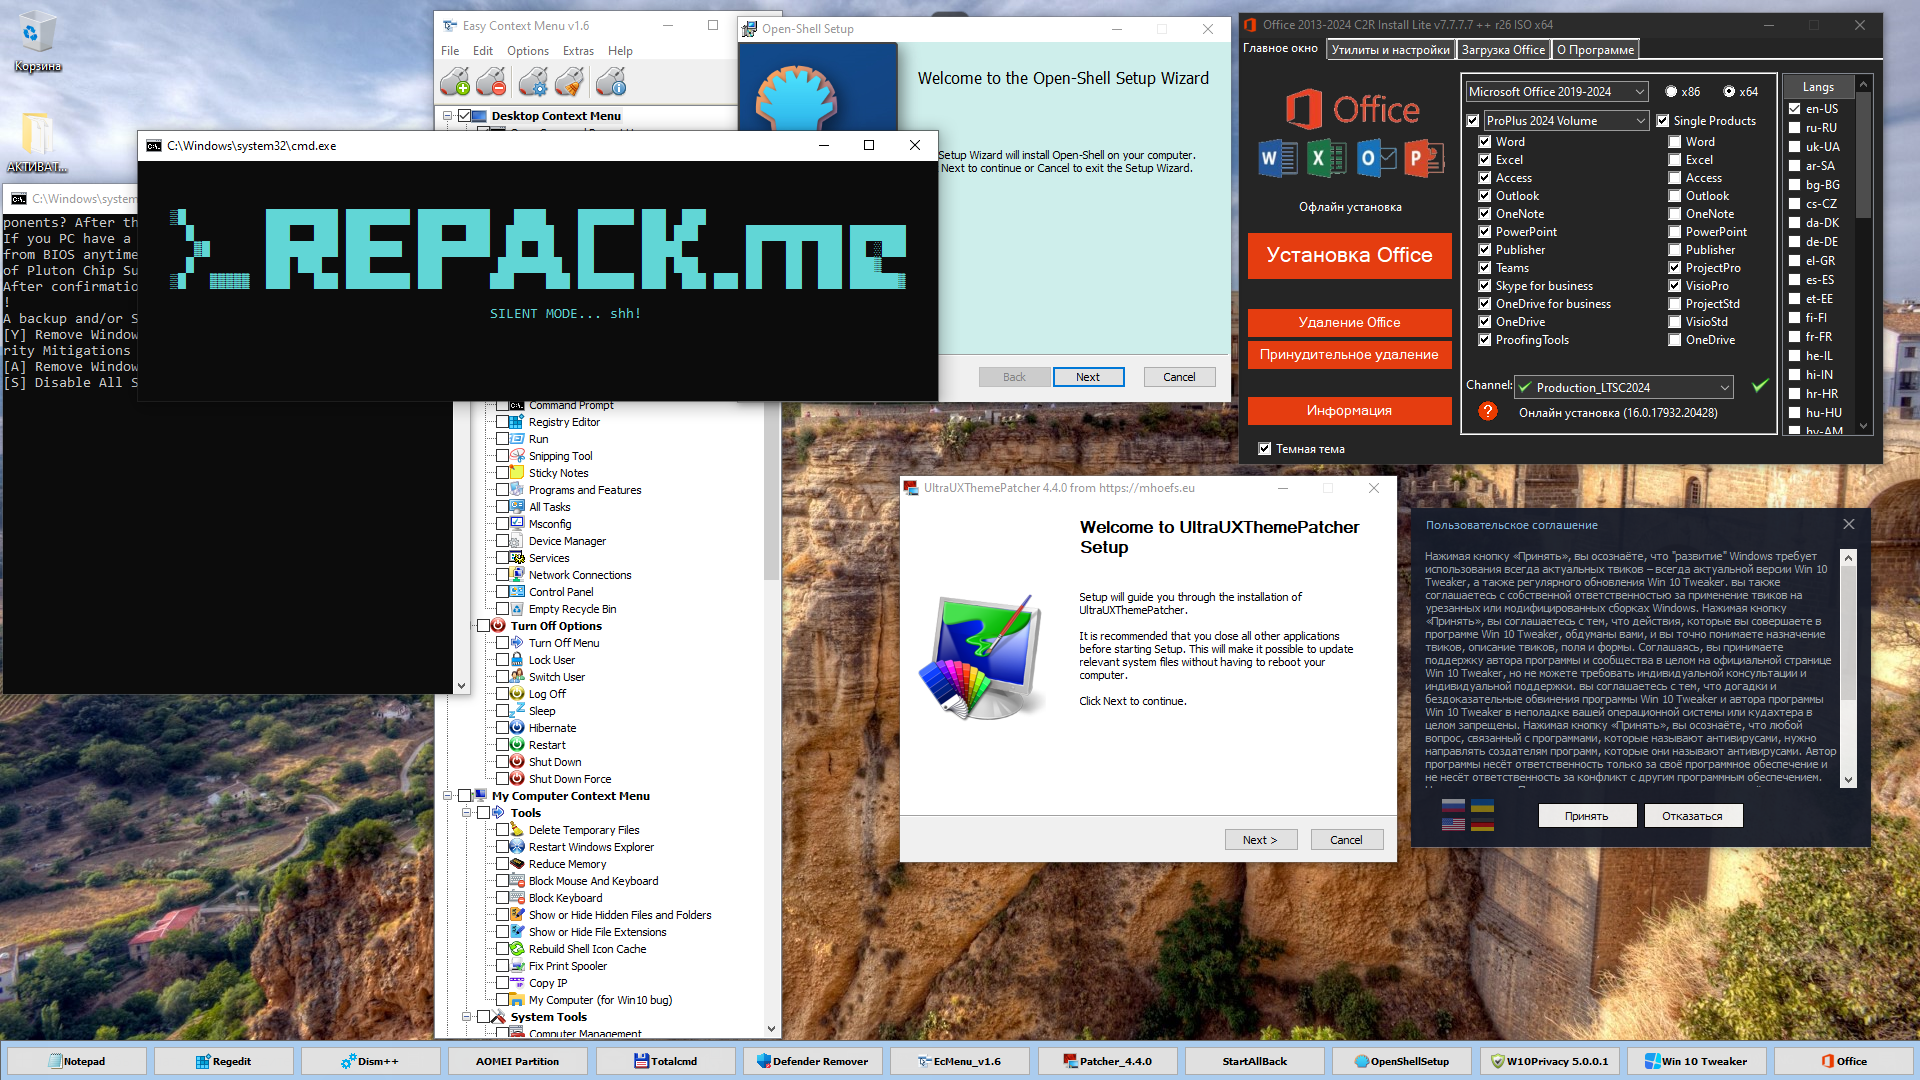
Task: Click the PowerPoint icon in Office installer
Action: (x=1424, y=158)
